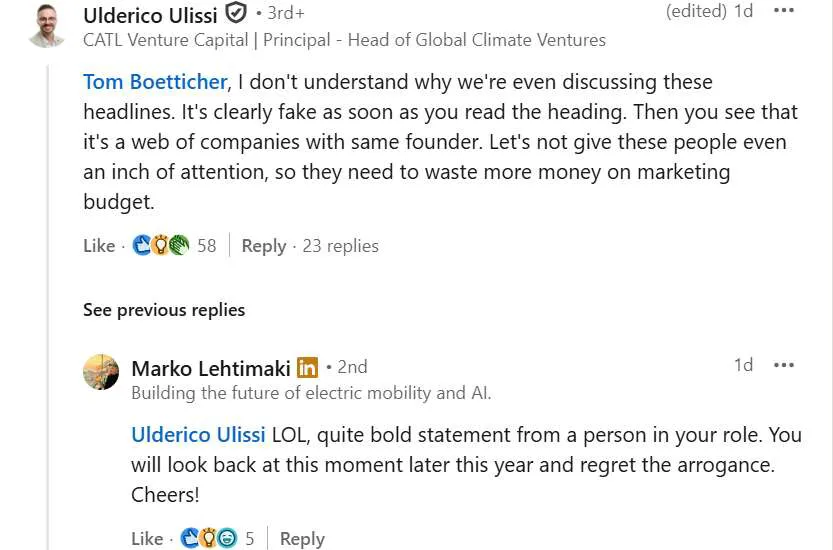Open Marko Lehtimaki's profile photo

coord(101,372)
